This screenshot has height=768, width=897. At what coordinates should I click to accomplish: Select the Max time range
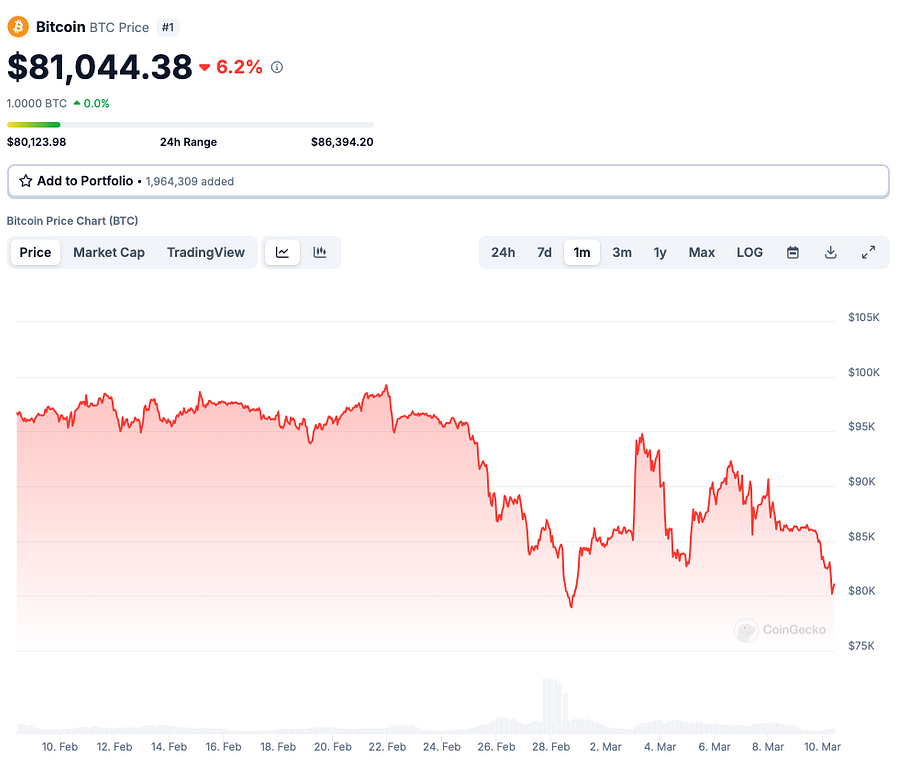coord(702,252)
